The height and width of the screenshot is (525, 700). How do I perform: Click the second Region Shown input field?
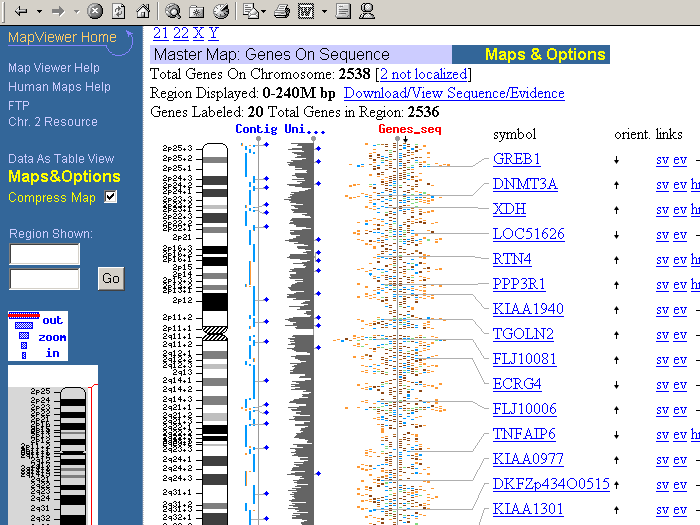tap(45, 279)
